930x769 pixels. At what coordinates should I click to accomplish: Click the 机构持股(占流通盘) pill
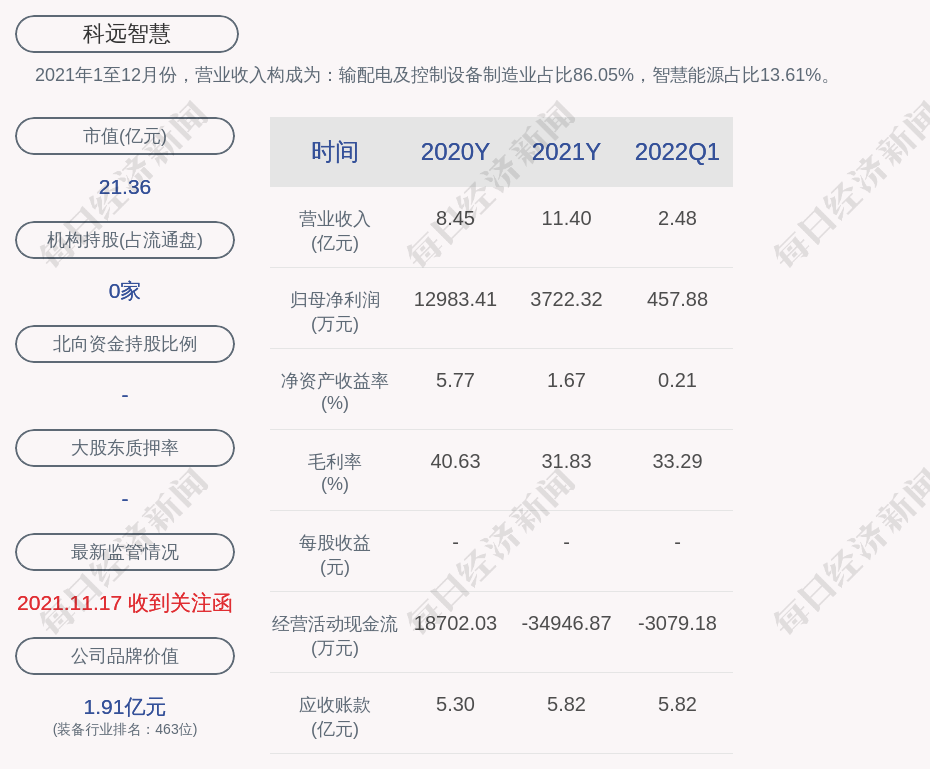tap(125, 240)
